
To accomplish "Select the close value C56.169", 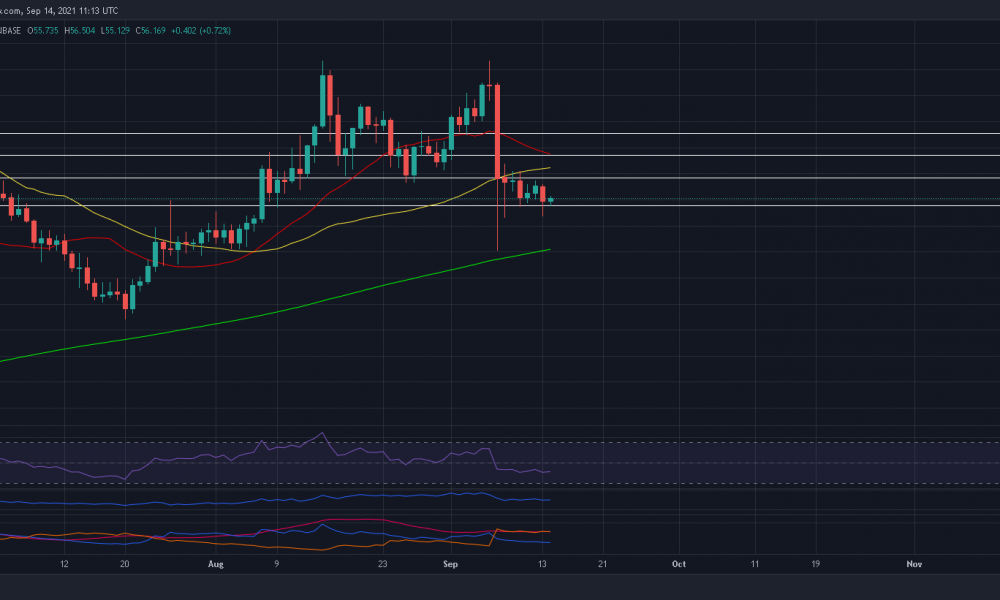I will point(151,31).
